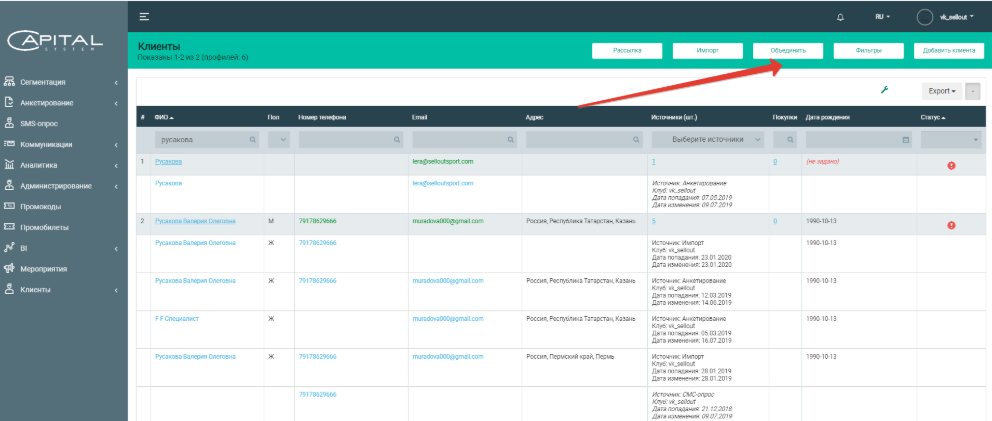Toggle the hamburger sidebar menu
The height and width of the screenshot is (421, 992).
[145, 17]
